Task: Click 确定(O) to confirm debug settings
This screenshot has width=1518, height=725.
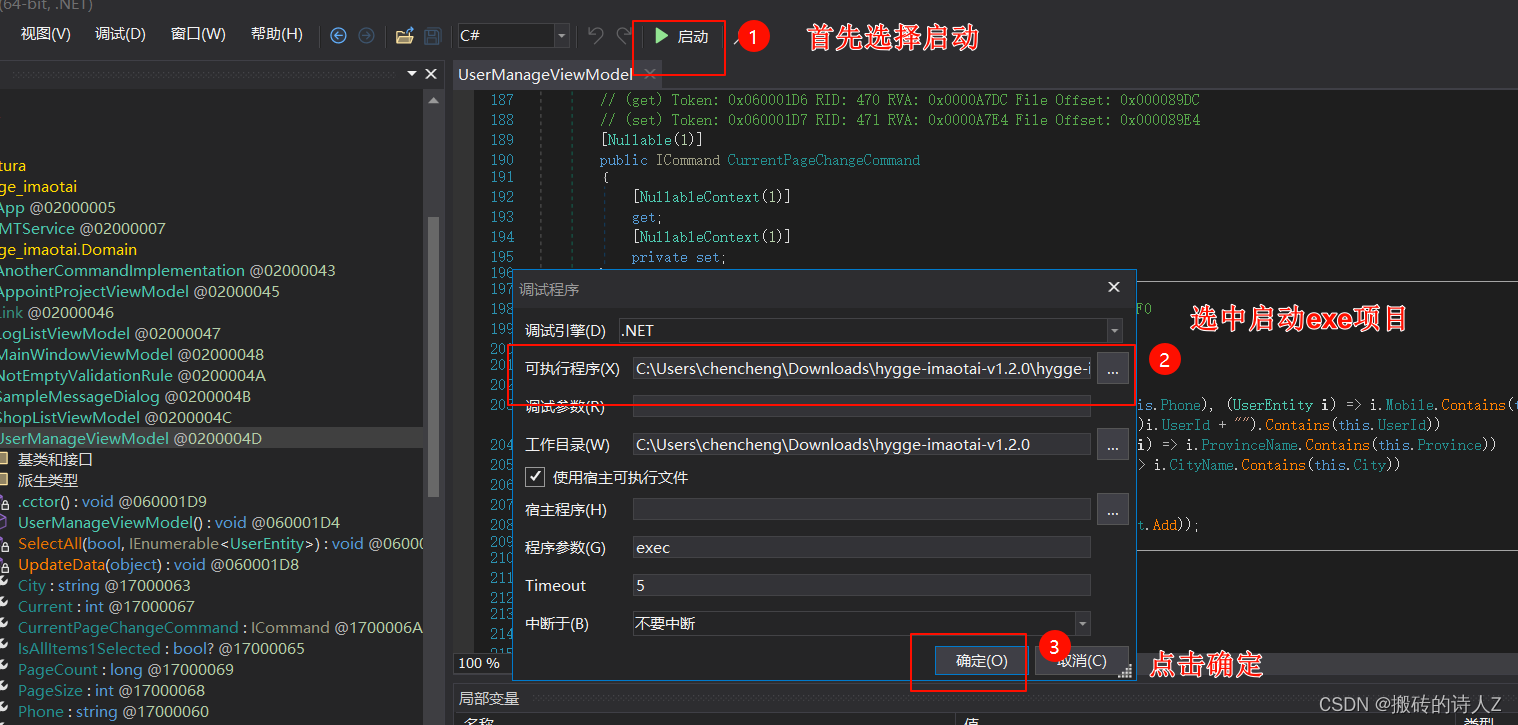Action: point(981,661)
